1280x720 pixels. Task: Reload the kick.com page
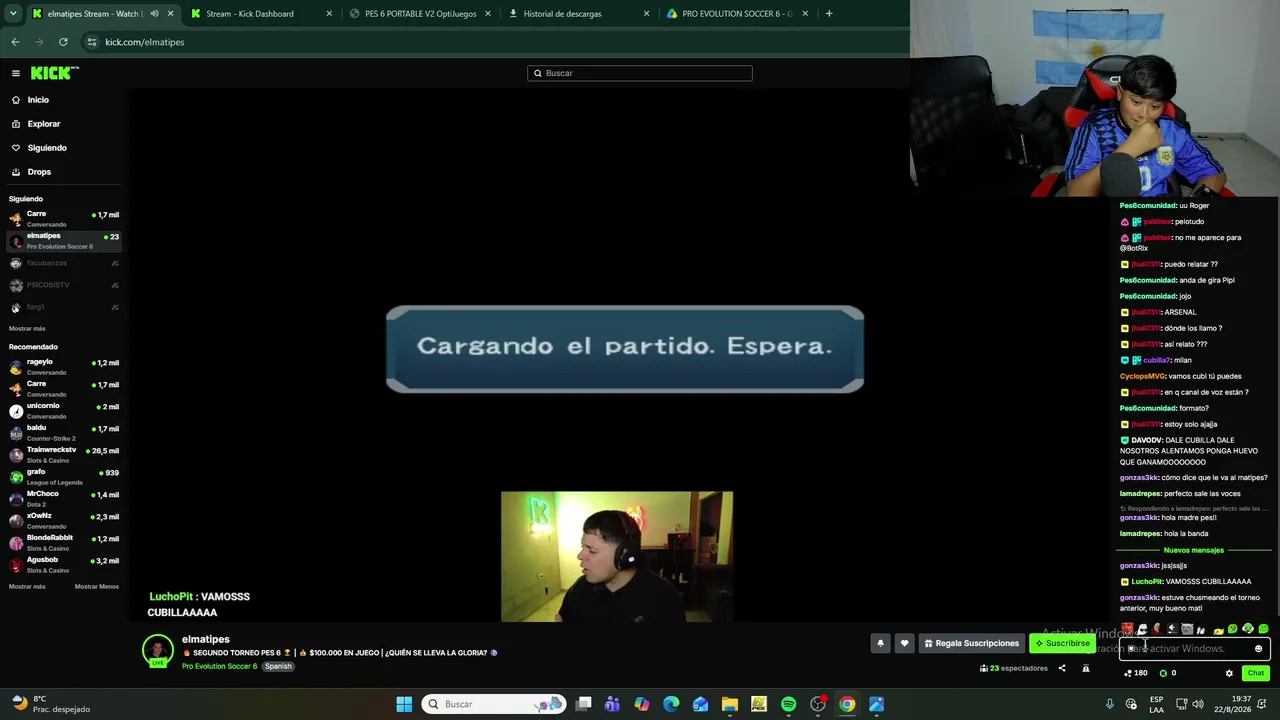[x=63, y=42]
